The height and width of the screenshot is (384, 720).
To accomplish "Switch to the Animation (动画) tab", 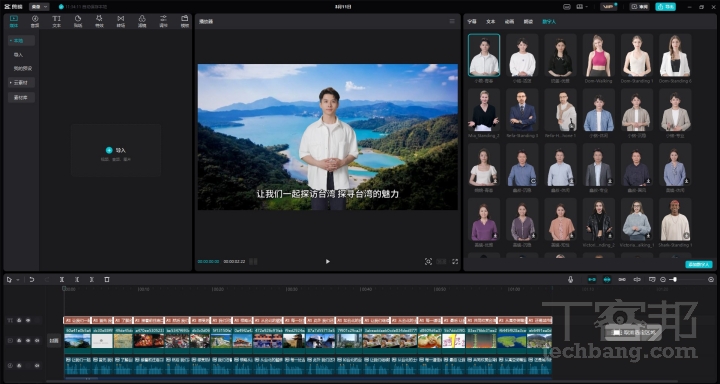I will 510,22.
